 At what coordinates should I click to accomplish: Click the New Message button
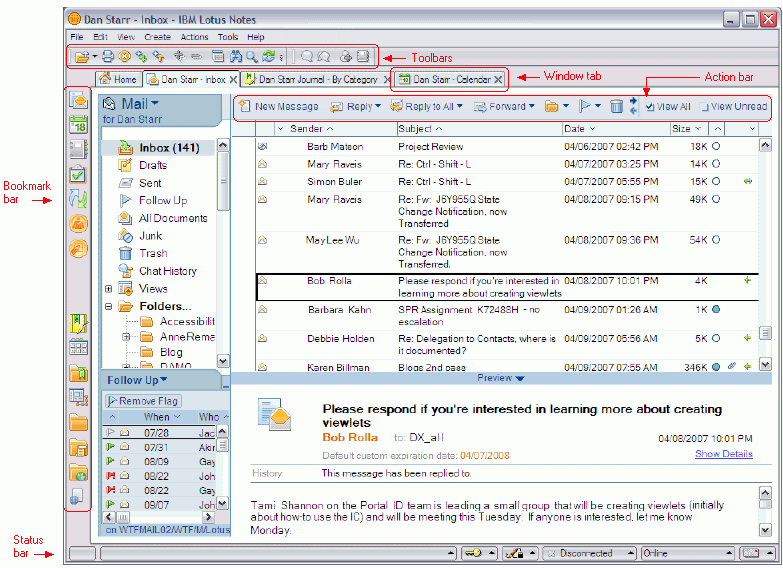coord(279,106)
